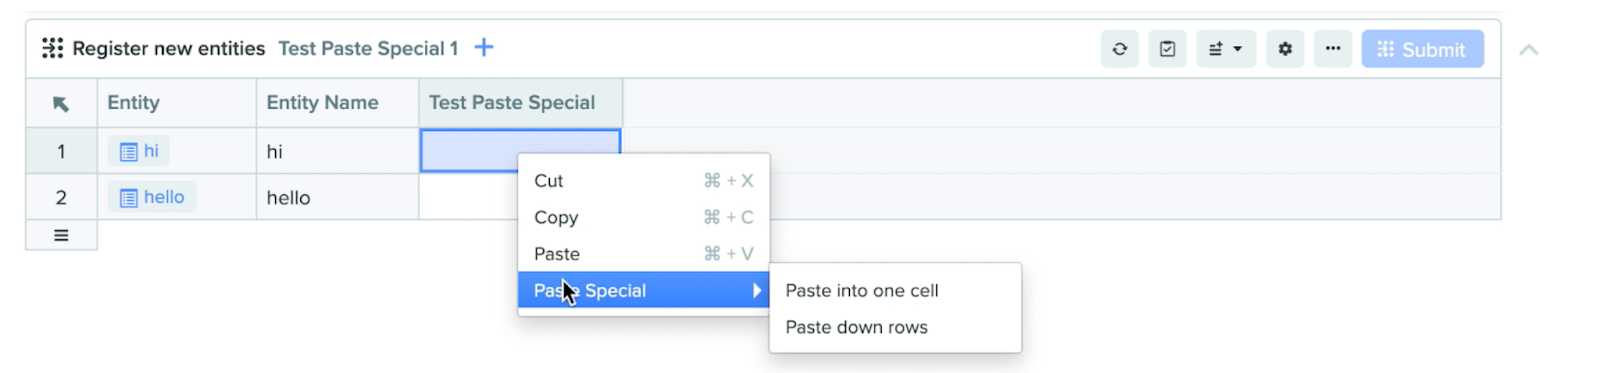Open the more options ellipsis menu

tap(1333, 49)
